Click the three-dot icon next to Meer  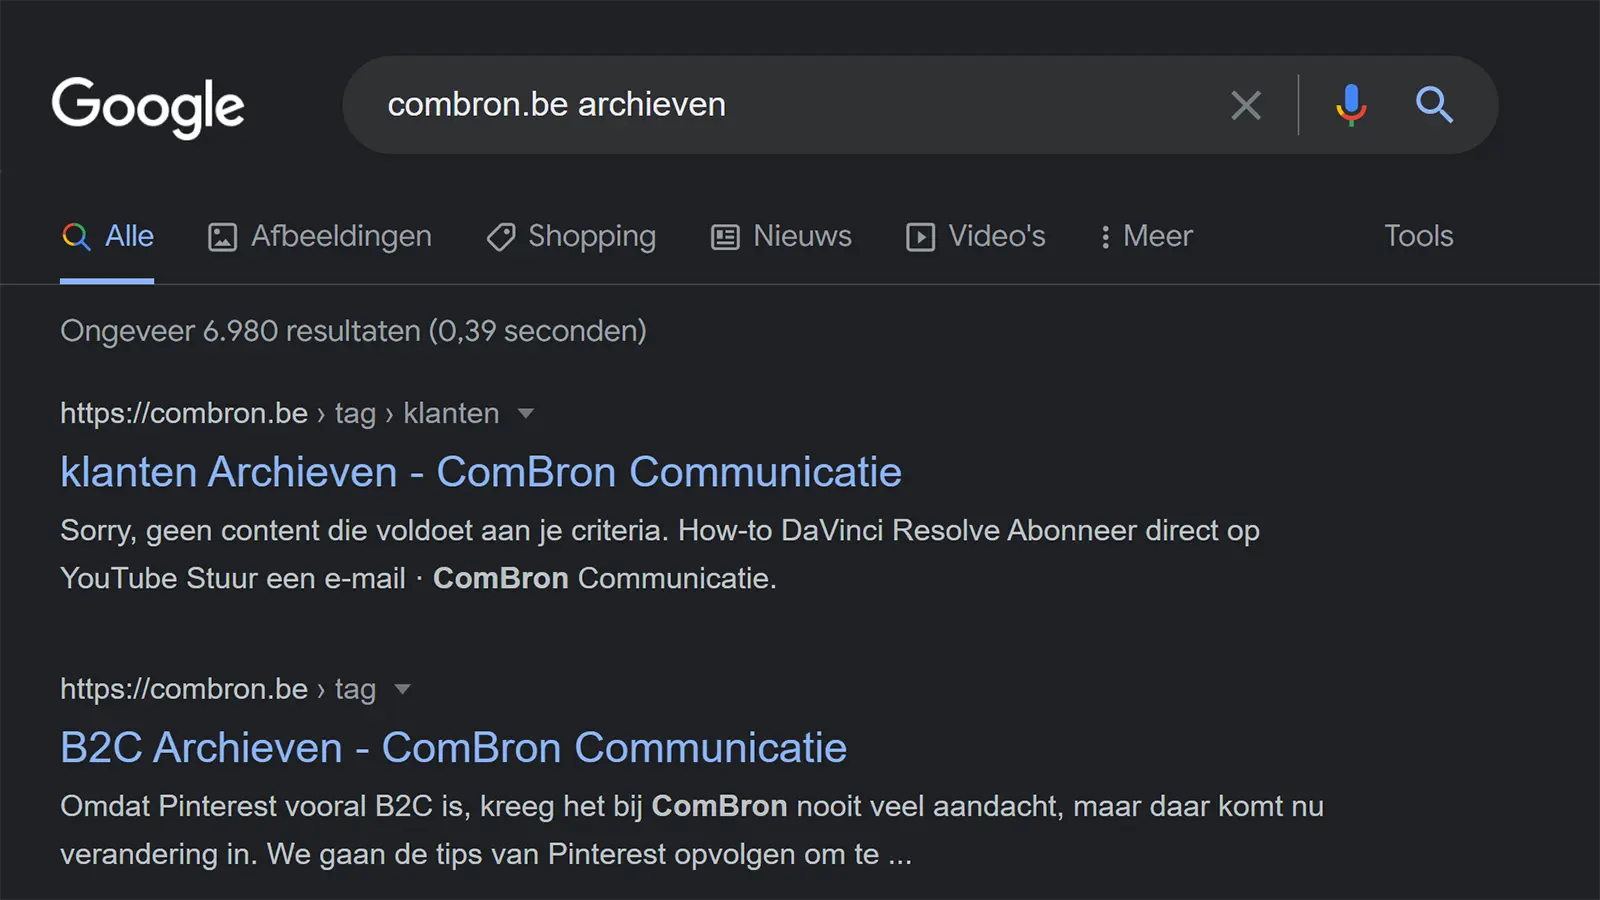click(1104, 237)
